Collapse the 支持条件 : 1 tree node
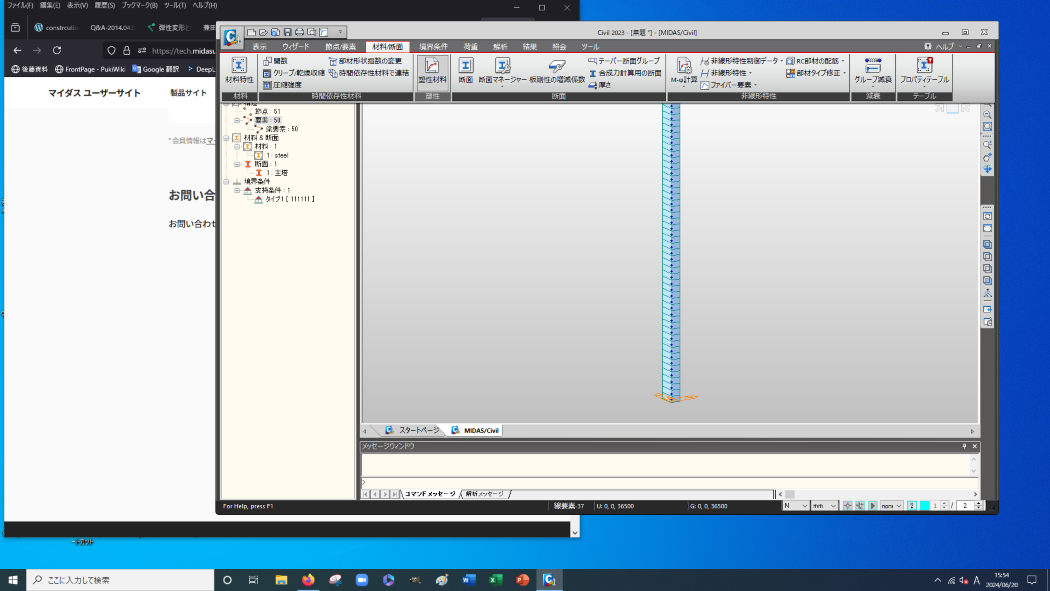Screen dimensions: 1050x591 pyautogui.click(x=237, y=190)
